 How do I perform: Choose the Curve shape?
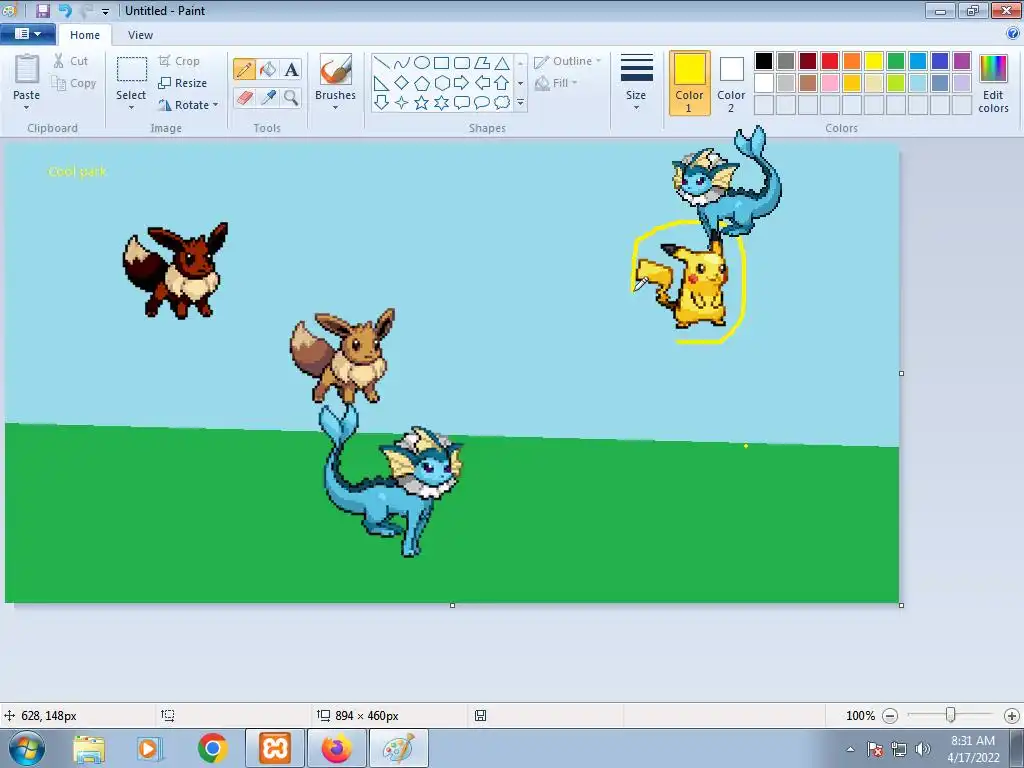pyautogui.click(x=402, y=63)
